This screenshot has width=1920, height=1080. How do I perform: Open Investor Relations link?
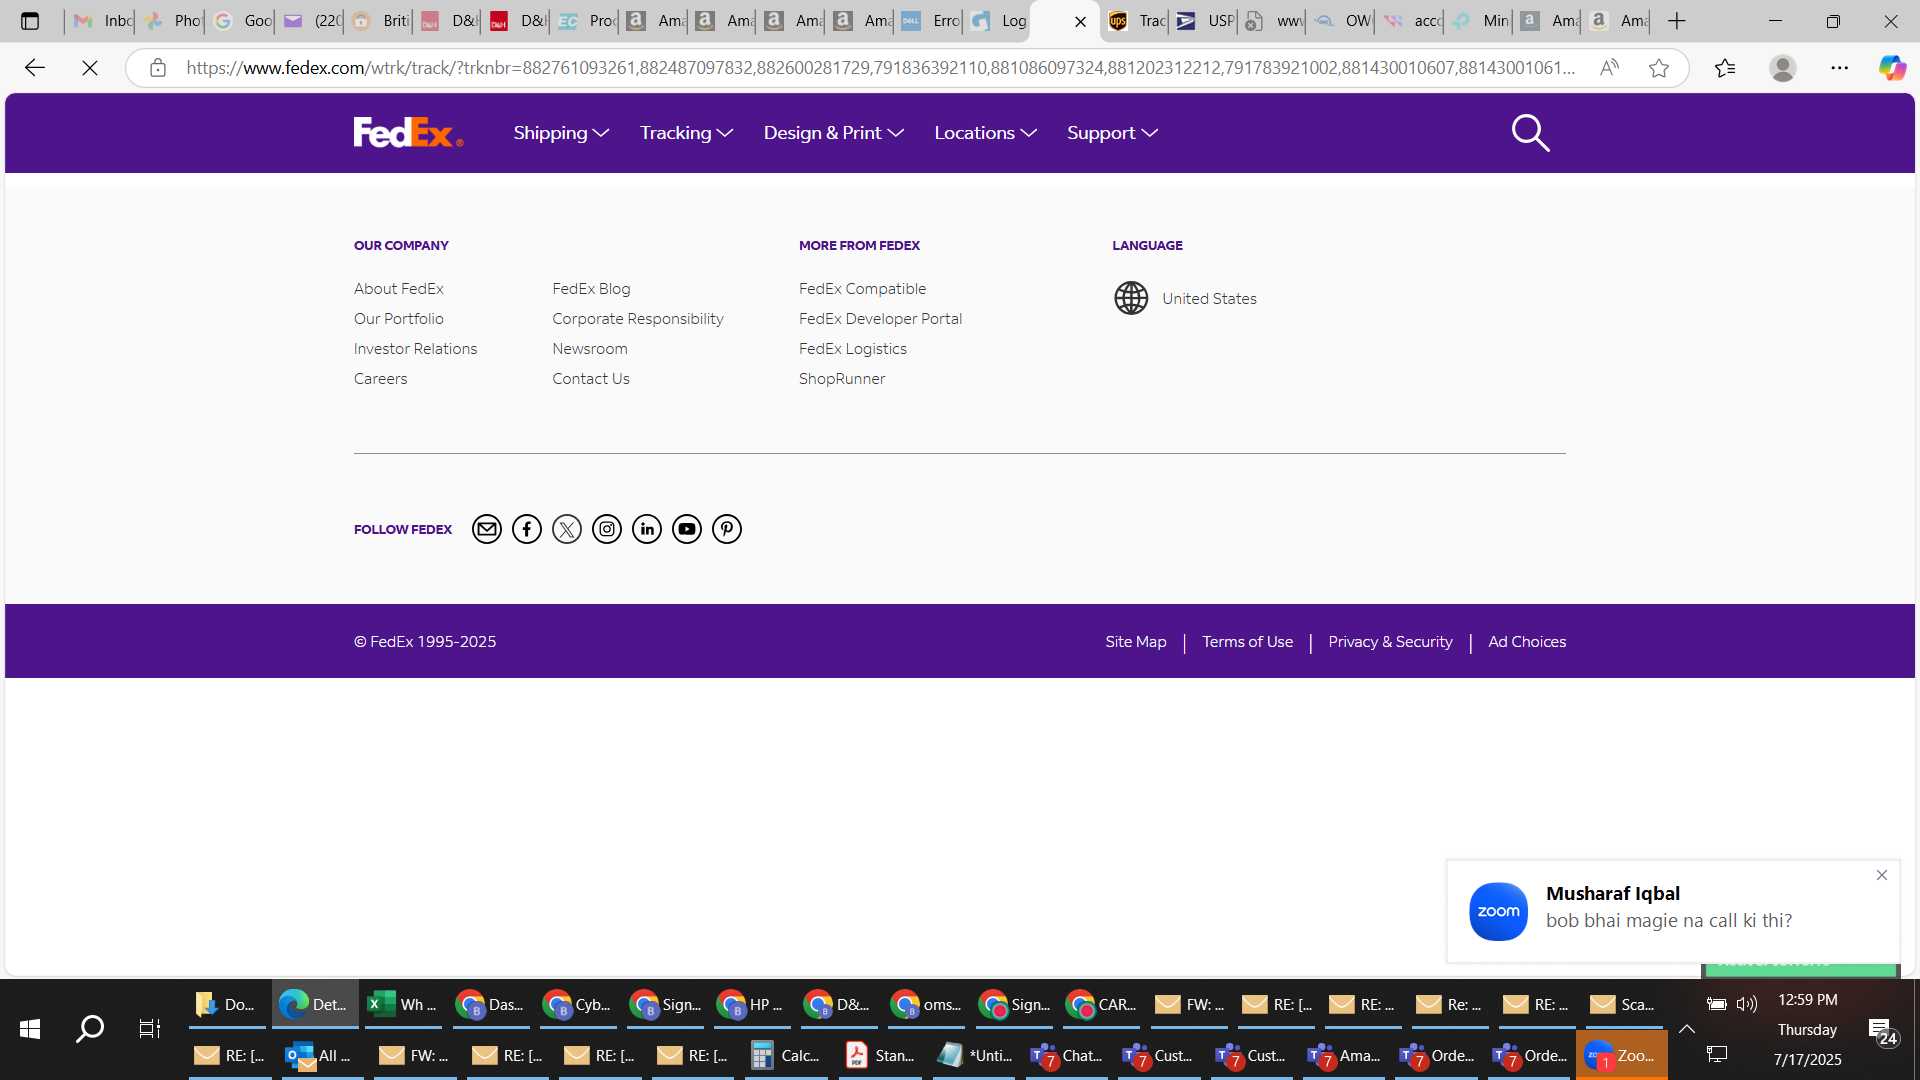point(415,349)
